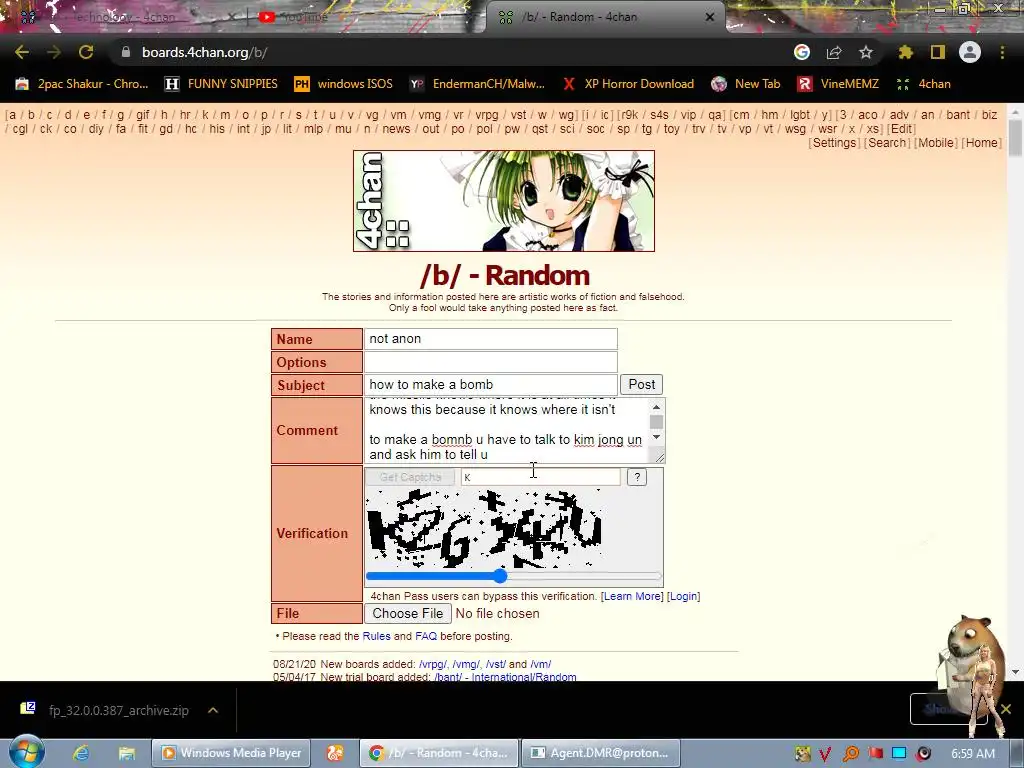This screenshot has width=1024, height=768.
Task: Open the Search link on the page
Action: click(887, 142)
